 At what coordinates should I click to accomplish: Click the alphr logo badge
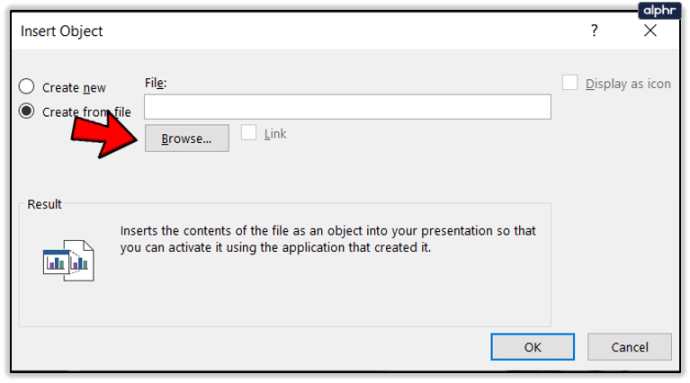tap(659, 10)
